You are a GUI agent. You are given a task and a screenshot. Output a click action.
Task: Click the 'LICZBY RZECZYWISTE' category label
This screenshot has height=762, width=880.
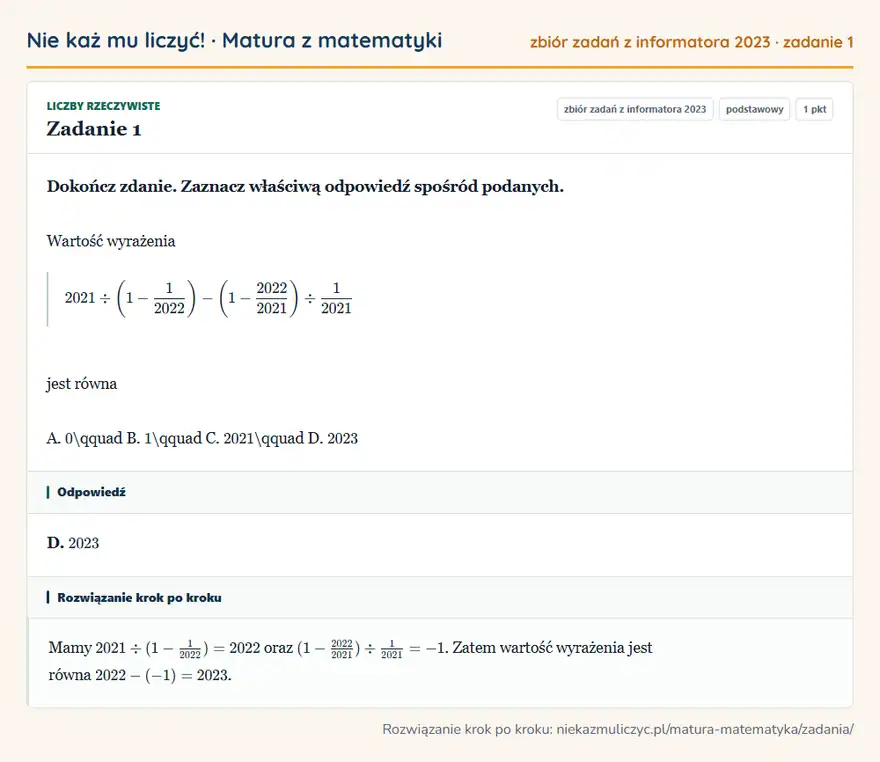103,106
